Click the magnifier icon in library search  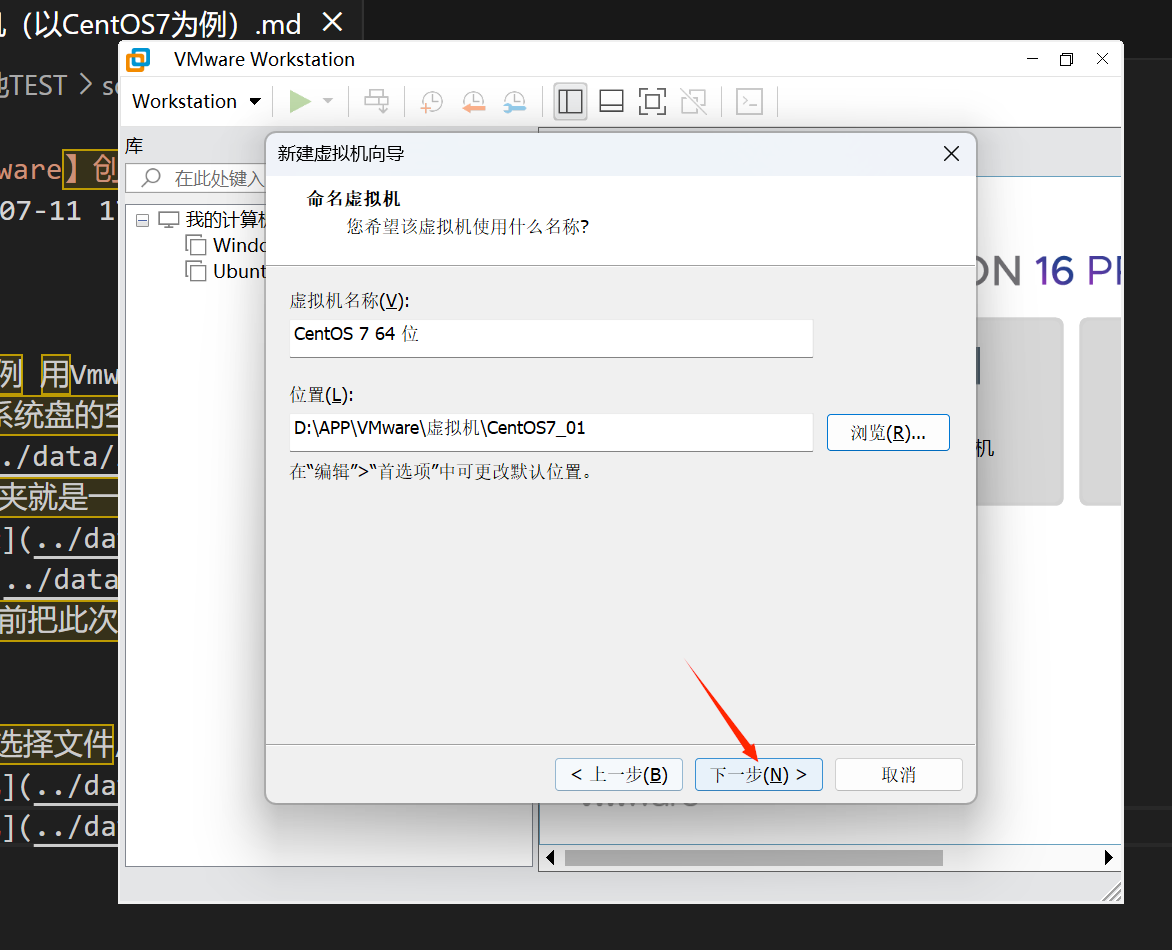click(x=152, y=178)
